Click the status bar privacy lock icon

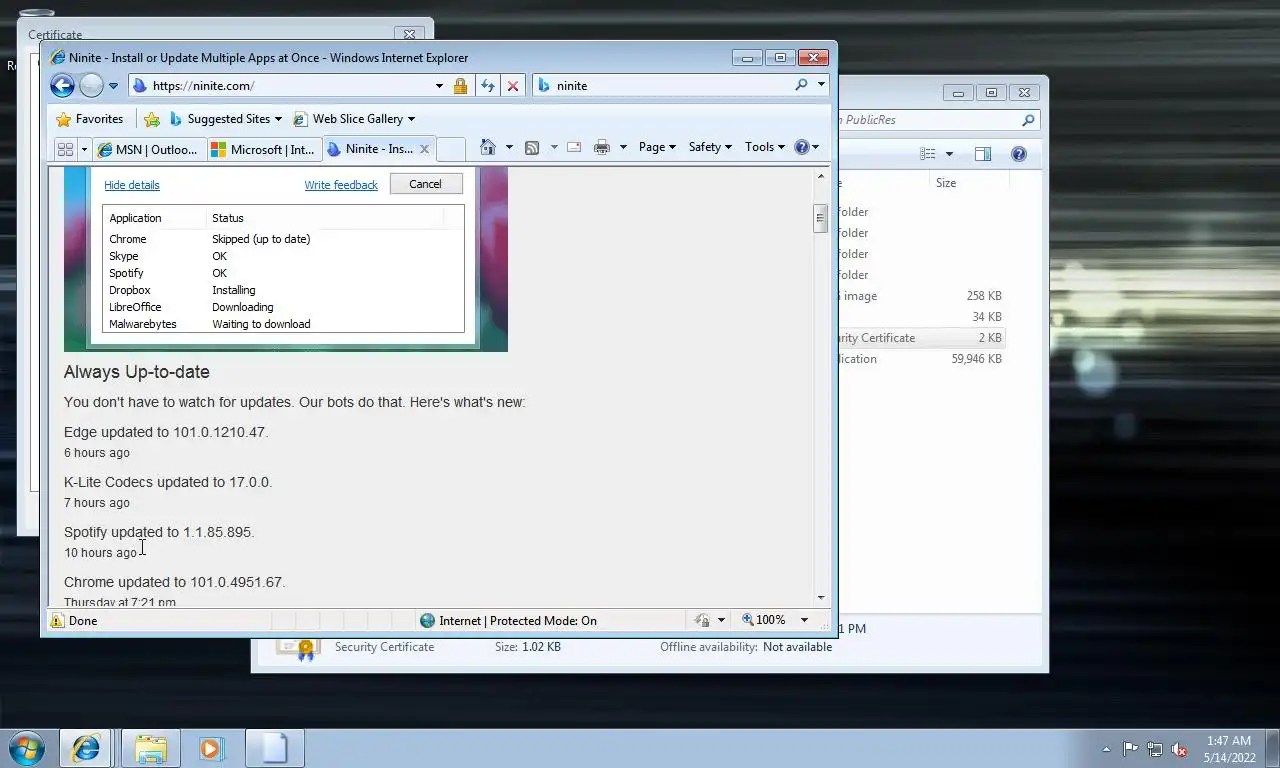pos(701,621)
